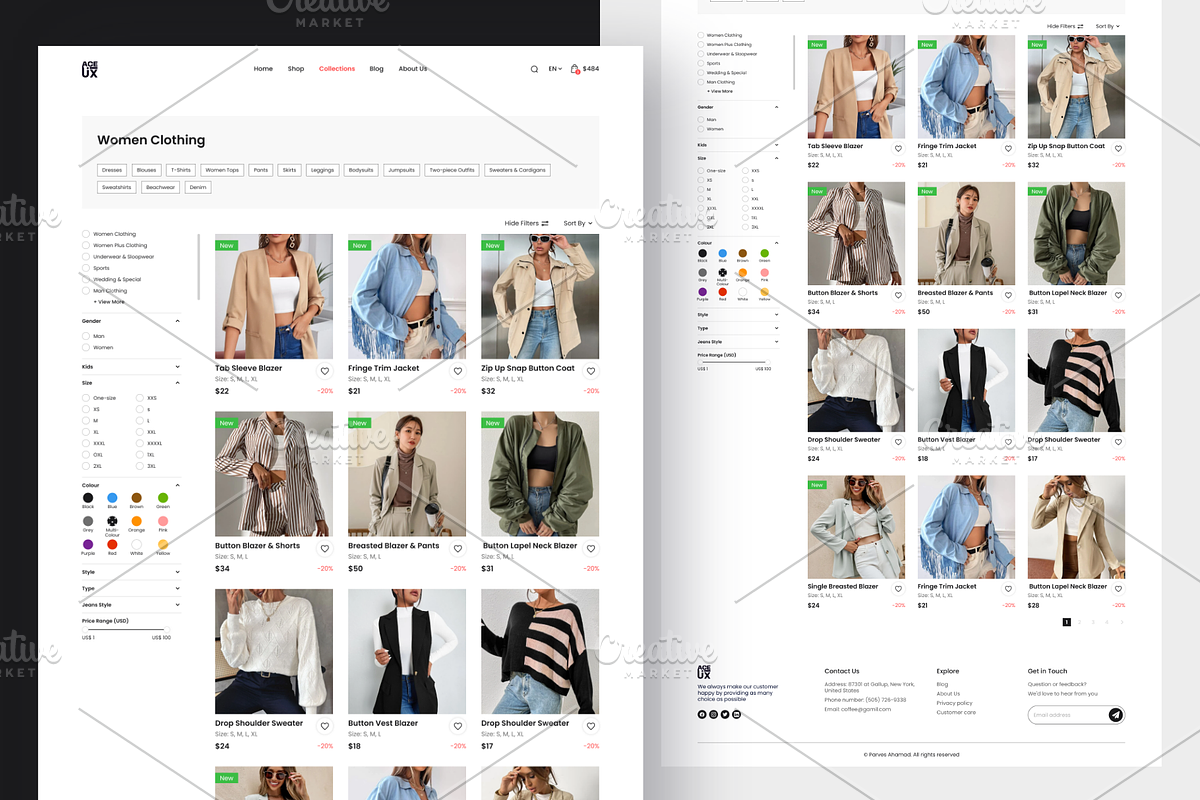
Task: Heart the Zip Up Snap Button Coat, left page
Action: 591,371
